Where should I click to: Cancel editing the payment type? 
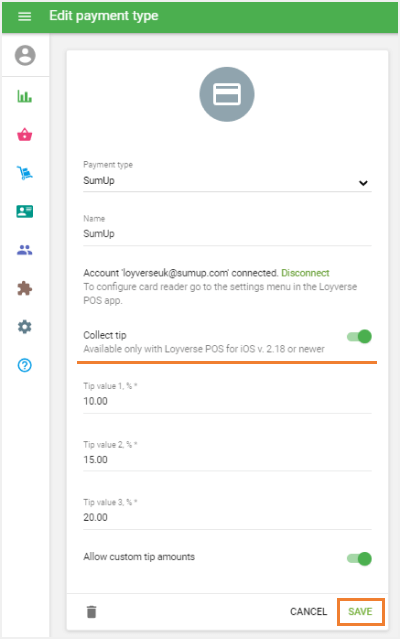(308, 611)
